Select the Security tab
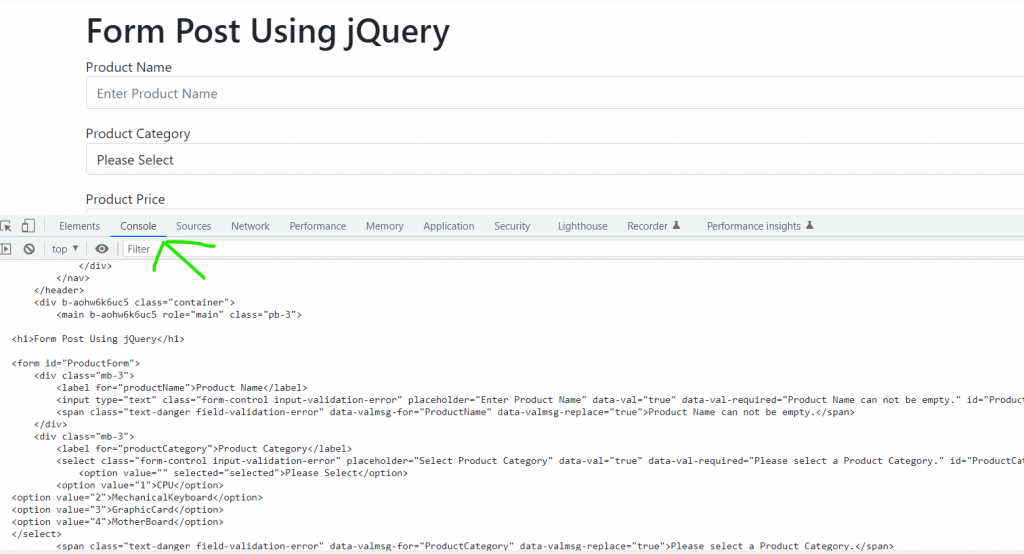Image resolution: width=1024 pixels, height=554 pixels. click(512, 226)
